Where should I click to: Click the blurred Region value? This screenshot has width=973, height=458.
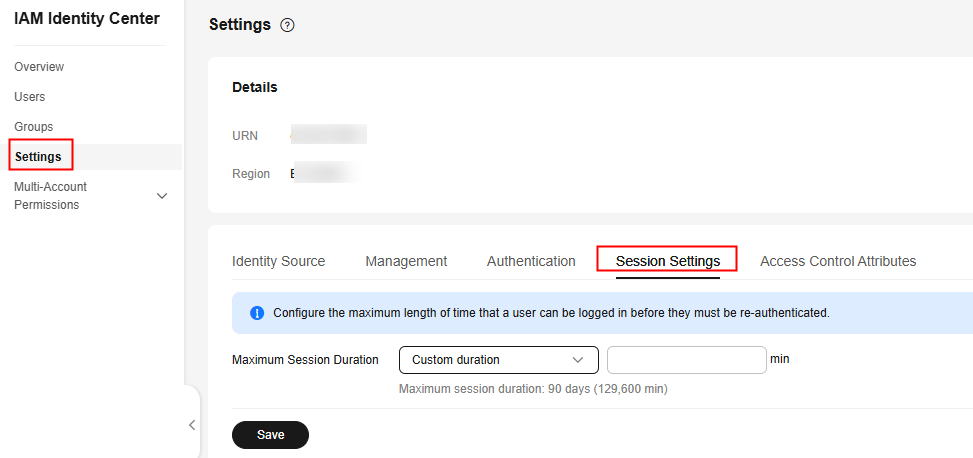coord(325,173)
